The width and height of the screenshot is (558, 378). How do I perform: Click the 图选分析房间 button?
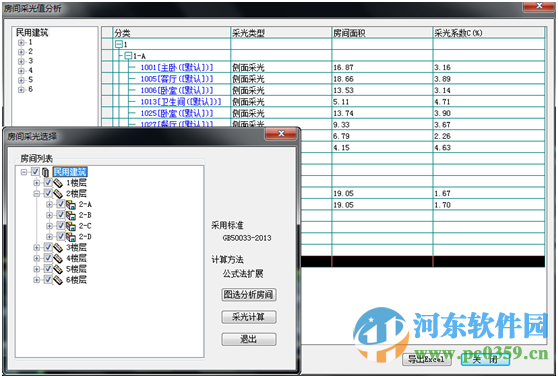coord(249,295)
